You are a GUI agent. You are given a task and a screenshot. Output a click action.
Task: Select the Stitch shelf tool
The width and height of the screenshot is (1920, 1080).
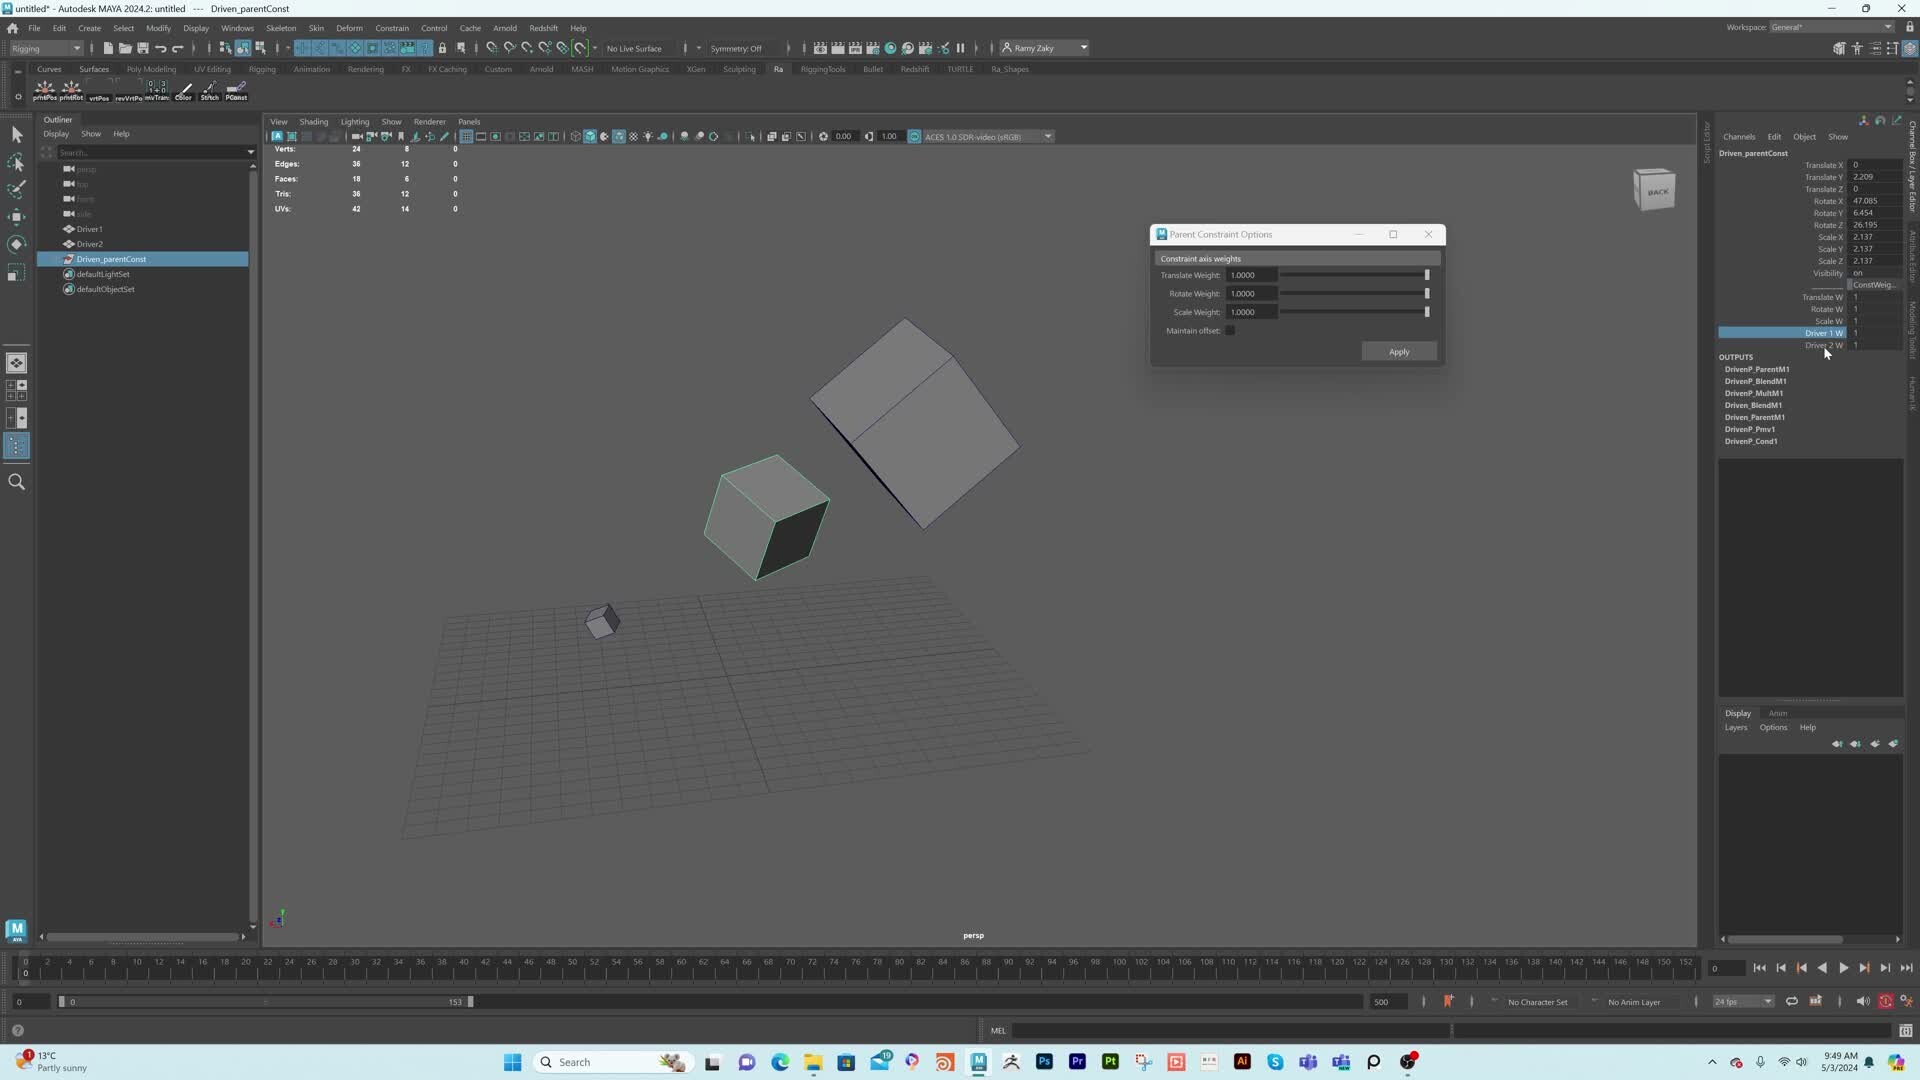pos(210,90)
